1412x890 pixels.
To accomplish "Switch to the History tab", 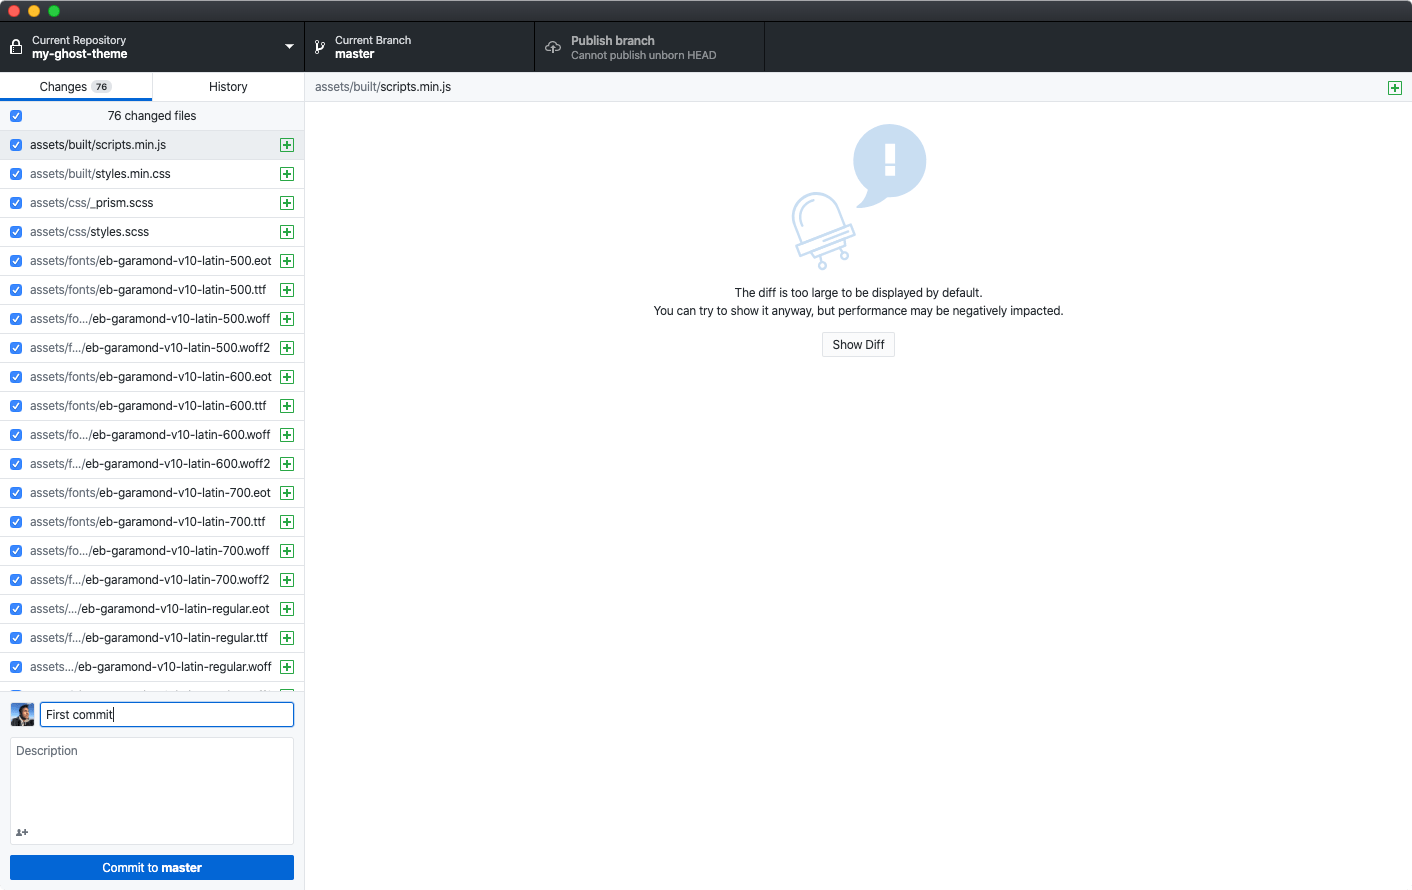I will [228, 87].
